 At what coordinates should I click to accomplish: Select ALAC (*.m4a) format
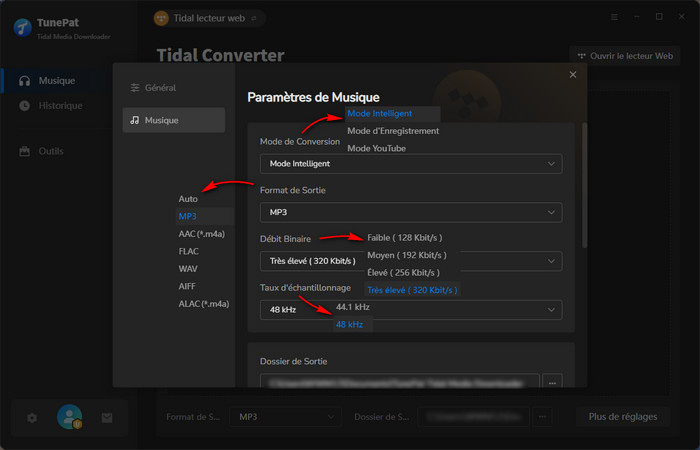pyautogui.click(x=204, y=304)
